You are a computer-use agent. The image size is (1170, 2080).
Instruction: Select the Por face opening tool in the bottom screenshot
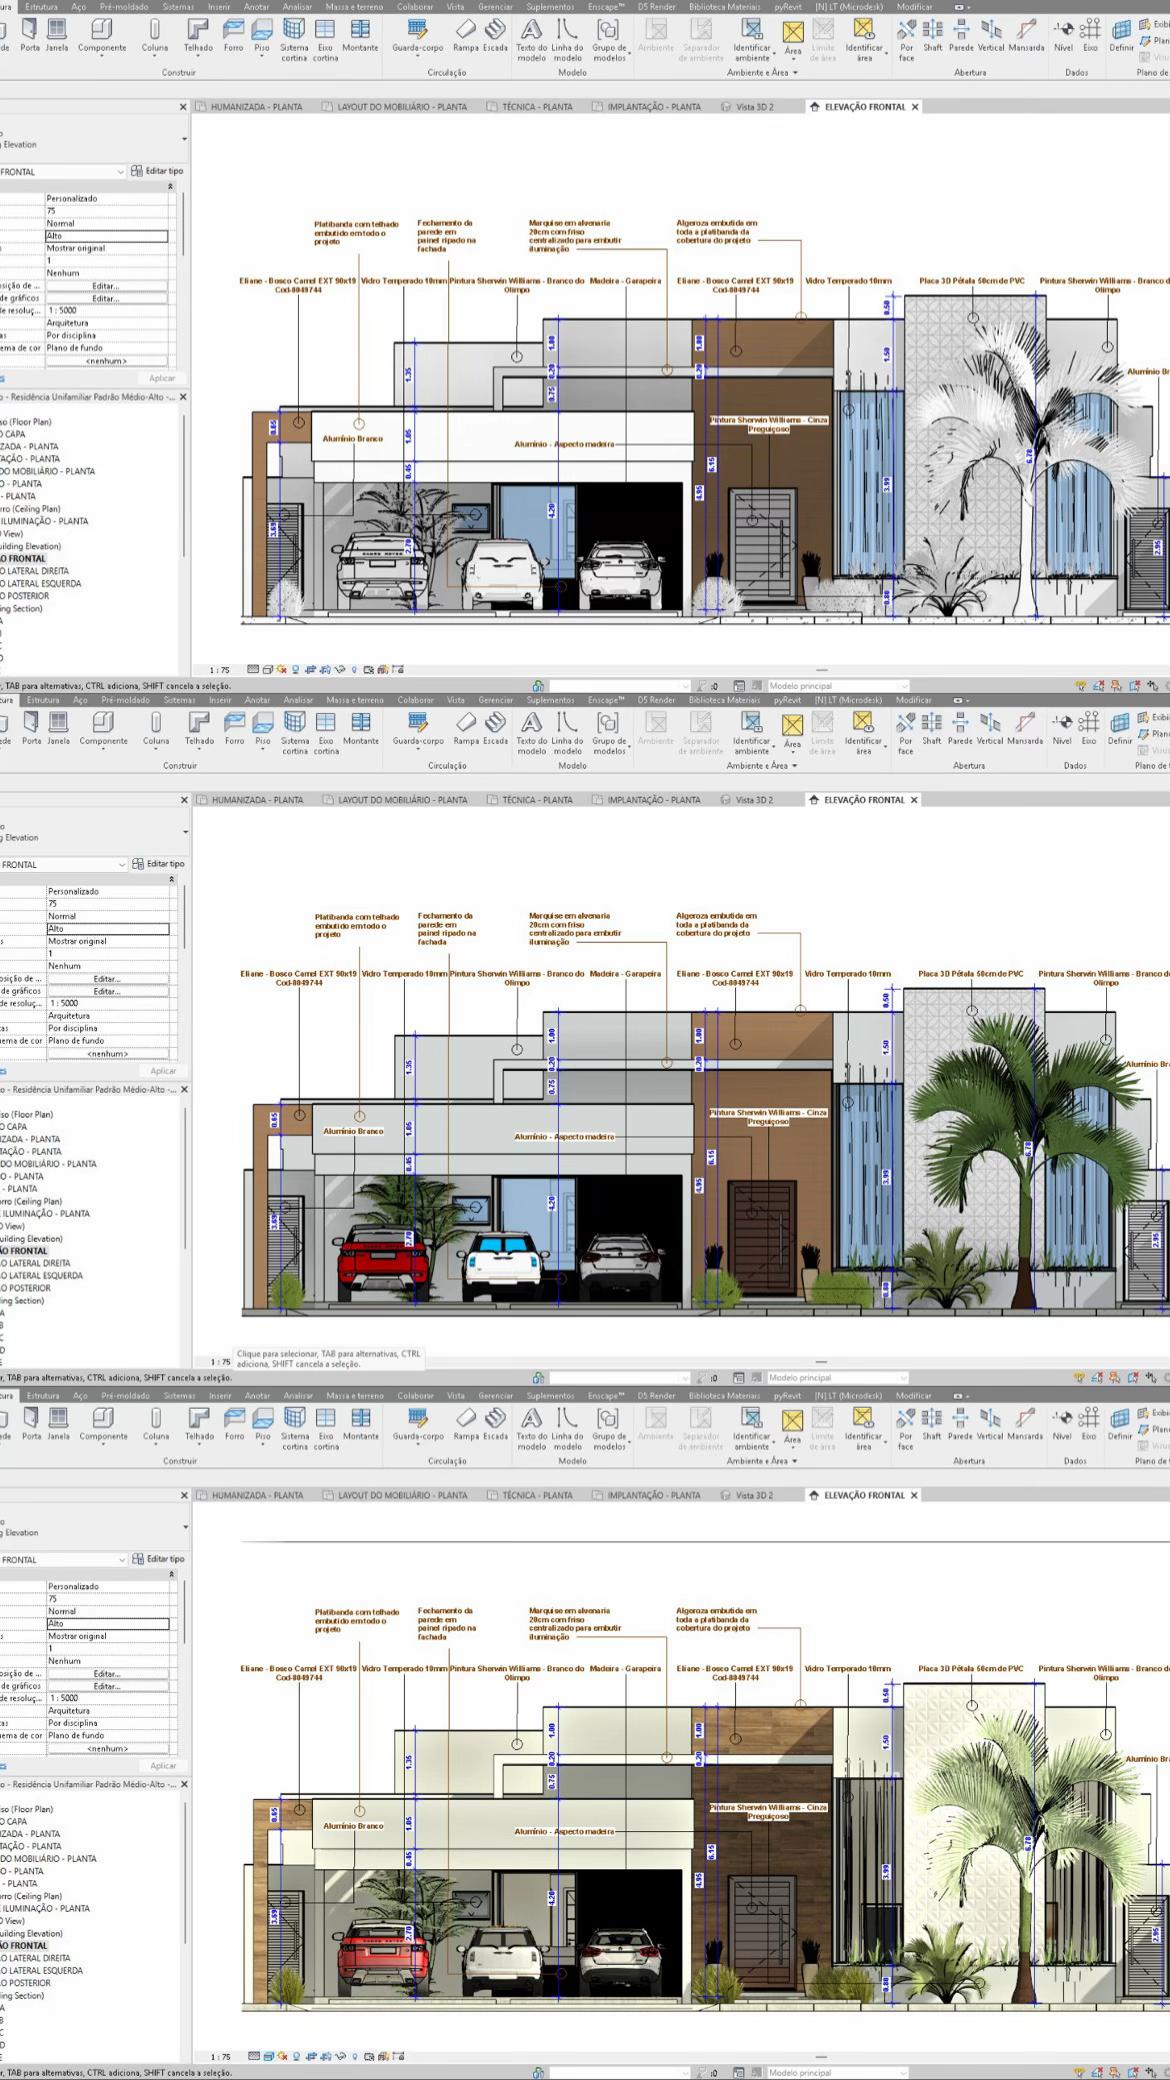point(906,1428)
